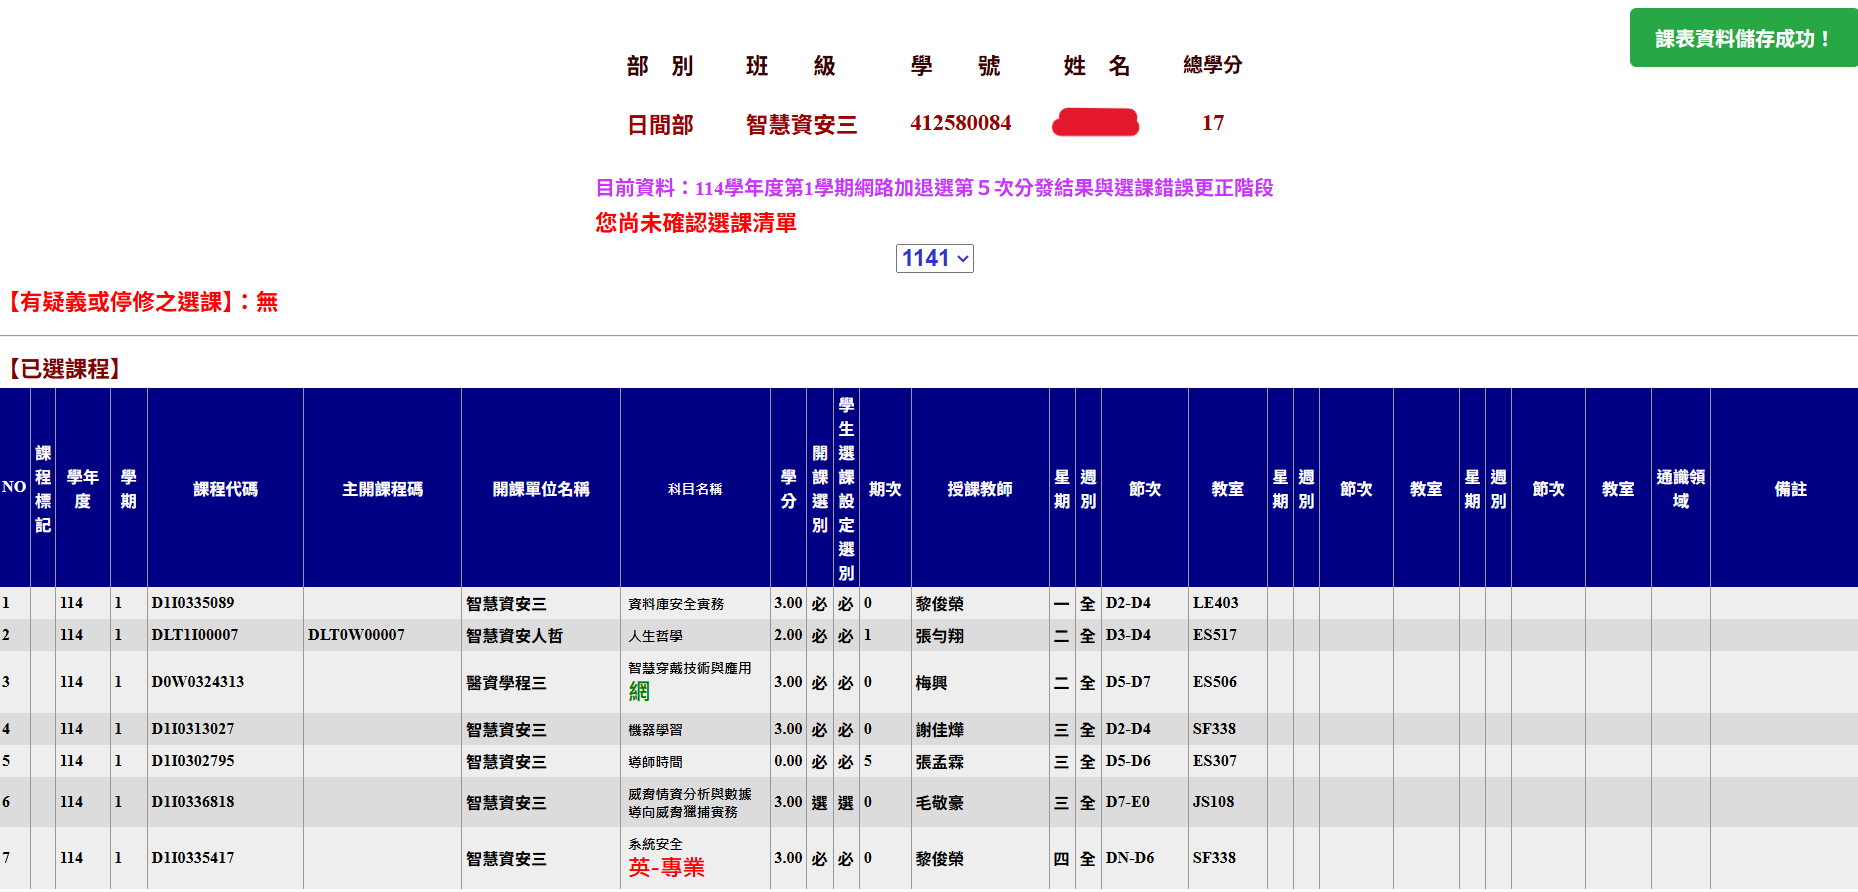Click the 期次 column header
Screen dimensions: 1858x892
pos(885,489)
